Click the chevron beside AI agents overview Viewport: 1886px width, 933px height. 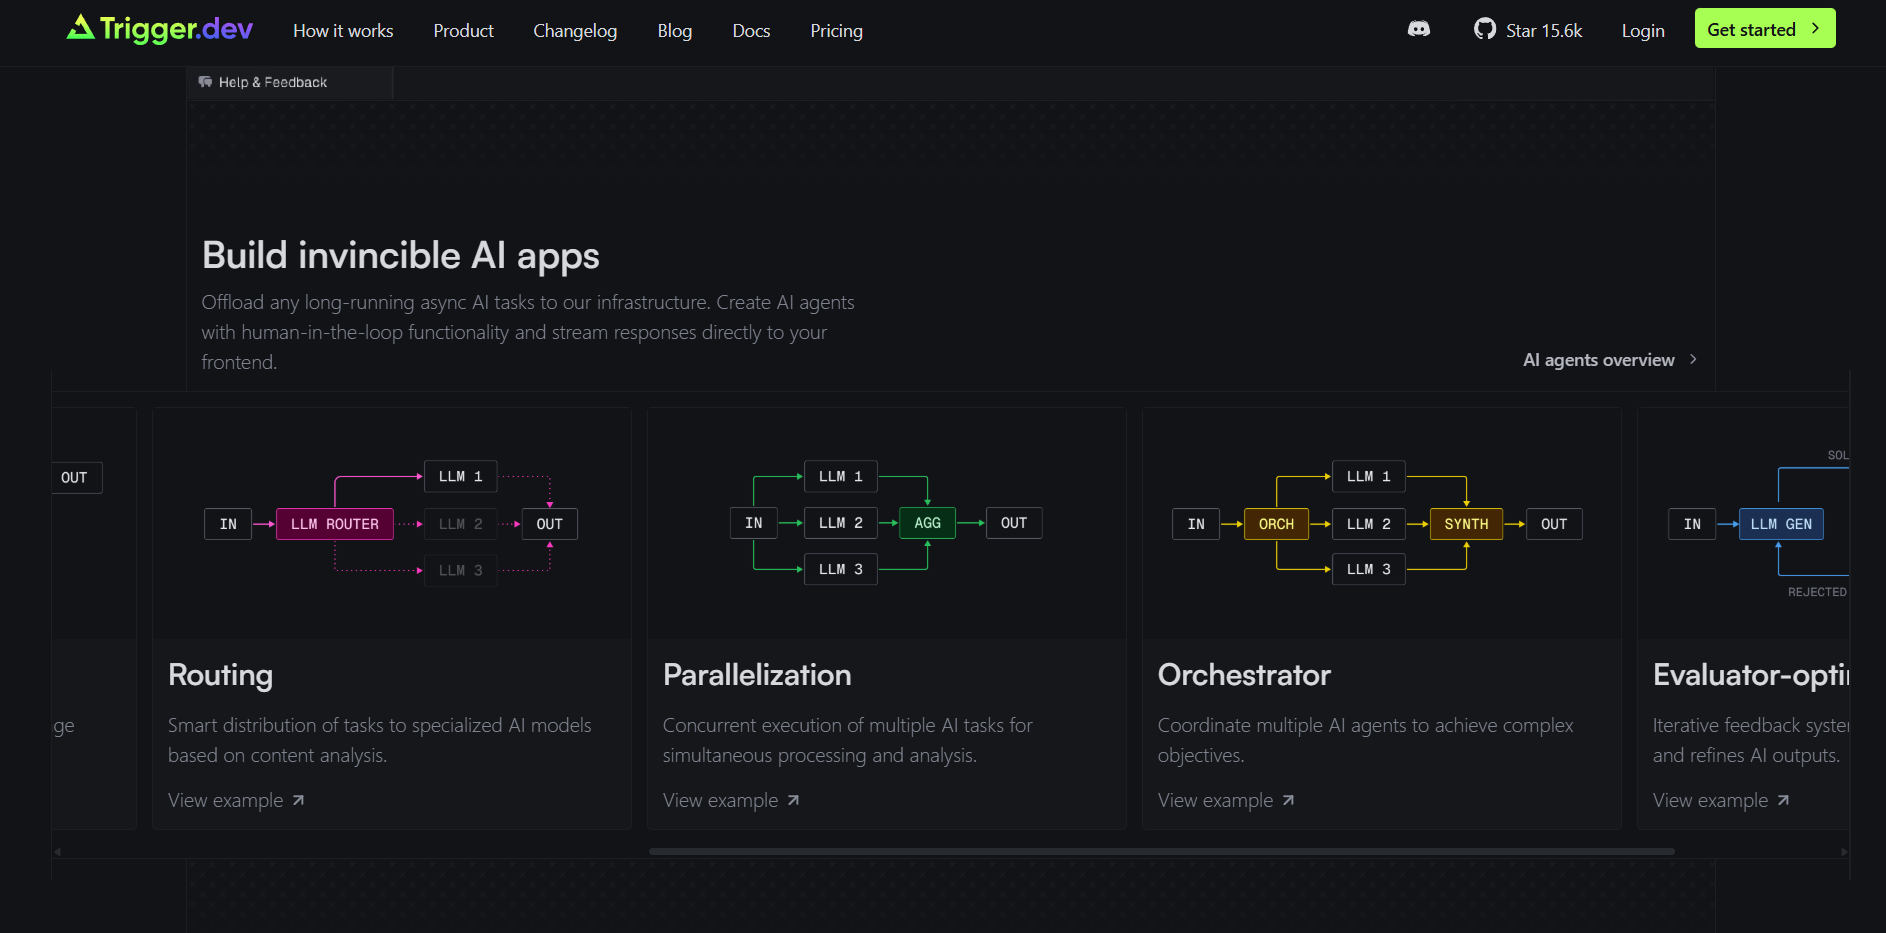point(1693,359)
